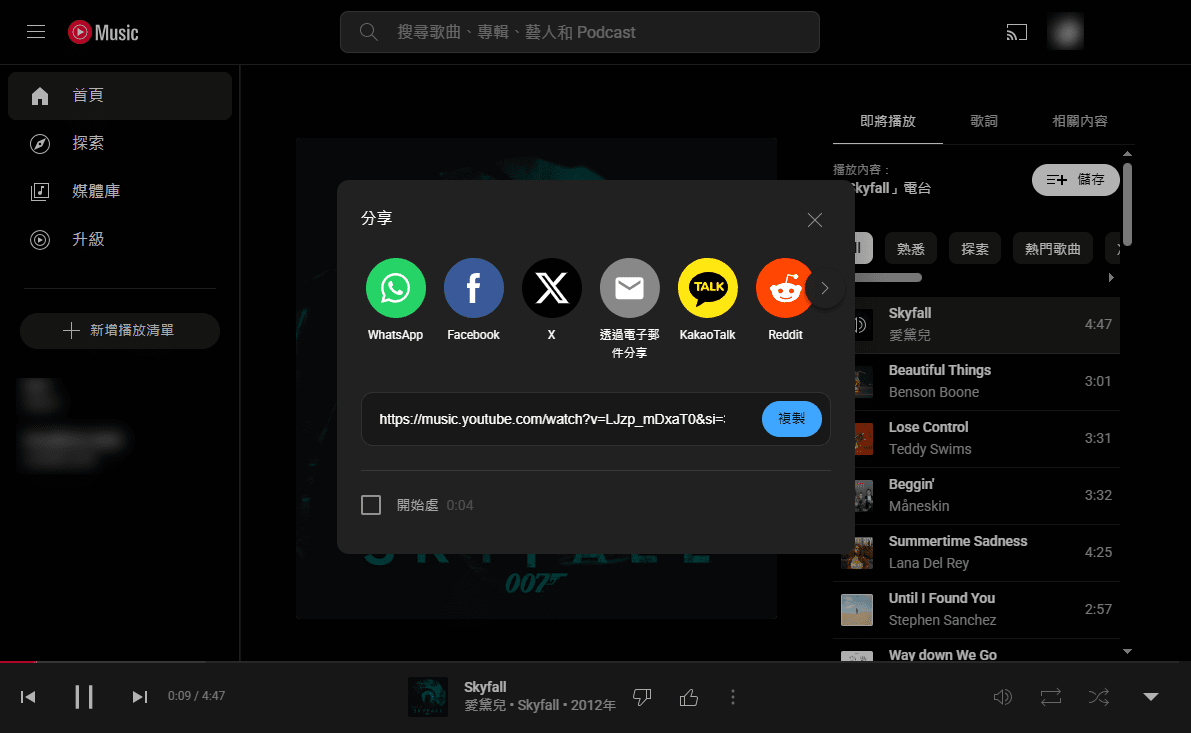Viewport: 1191px width, 733px height.
Task: Play Lose Control by Teddy Swims
Action: tap(976, 439)
